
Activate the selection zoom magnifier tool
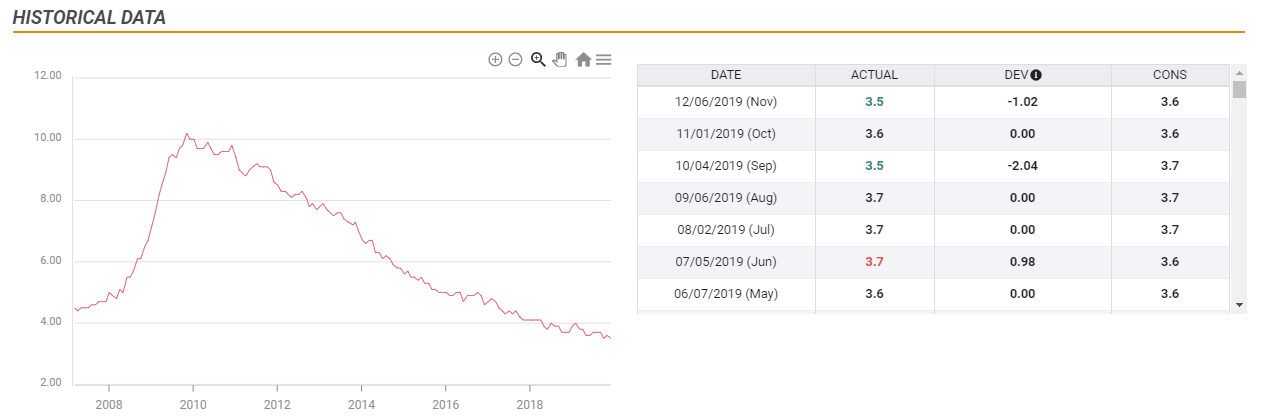click(538, 60)
